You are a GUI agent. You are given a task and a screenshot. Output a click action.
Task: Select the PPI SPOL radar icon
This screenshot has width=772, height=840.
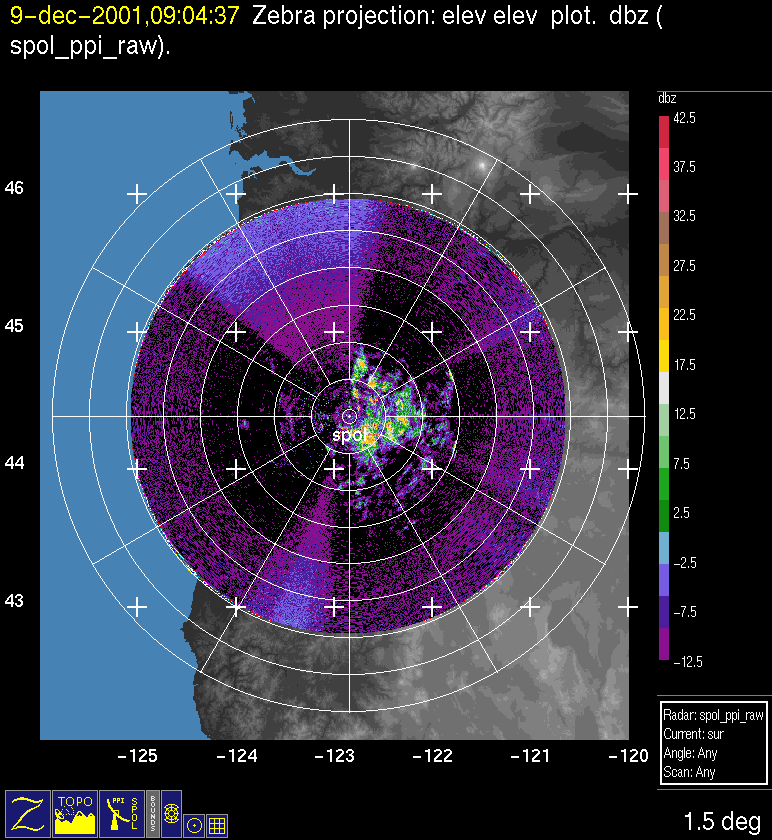point(121,812)
